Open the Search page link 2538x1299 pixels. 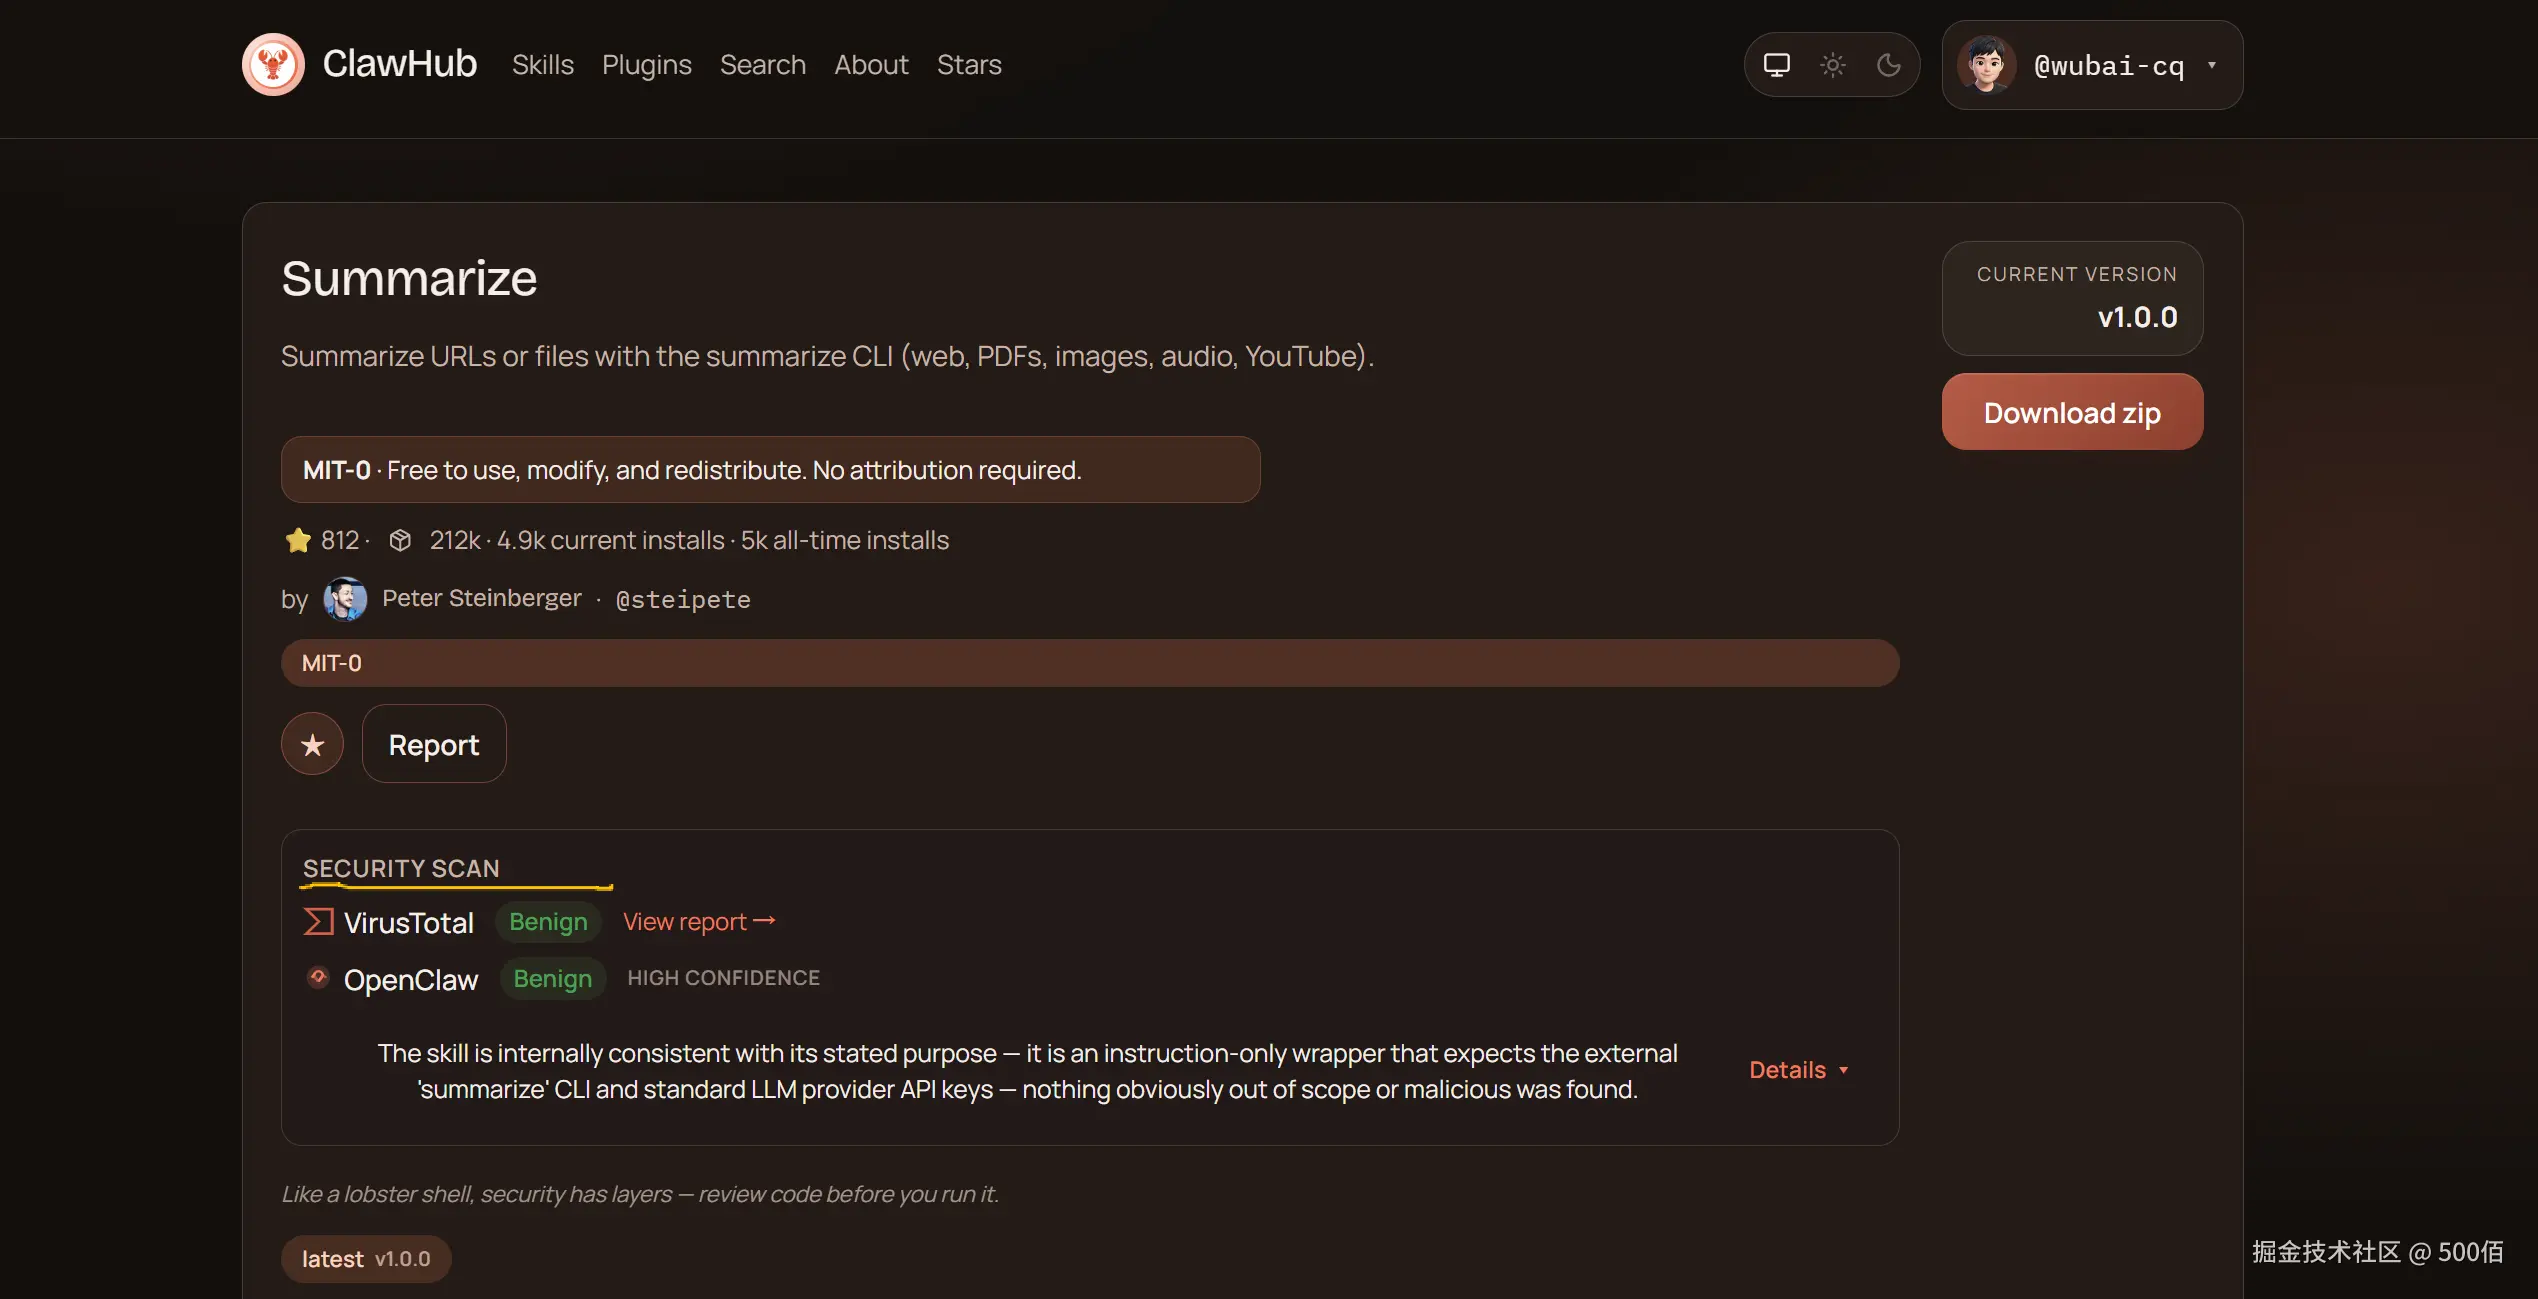click(x=762, y=65)
